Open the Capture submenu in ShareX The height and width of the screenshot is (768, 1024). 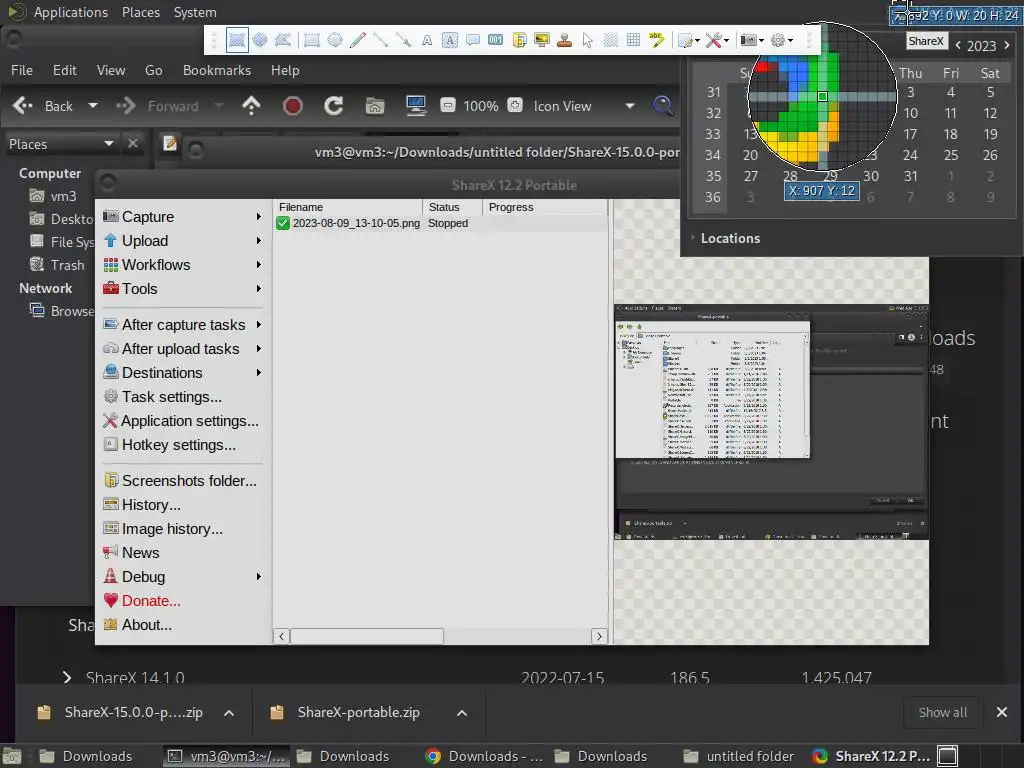point(182,217)
